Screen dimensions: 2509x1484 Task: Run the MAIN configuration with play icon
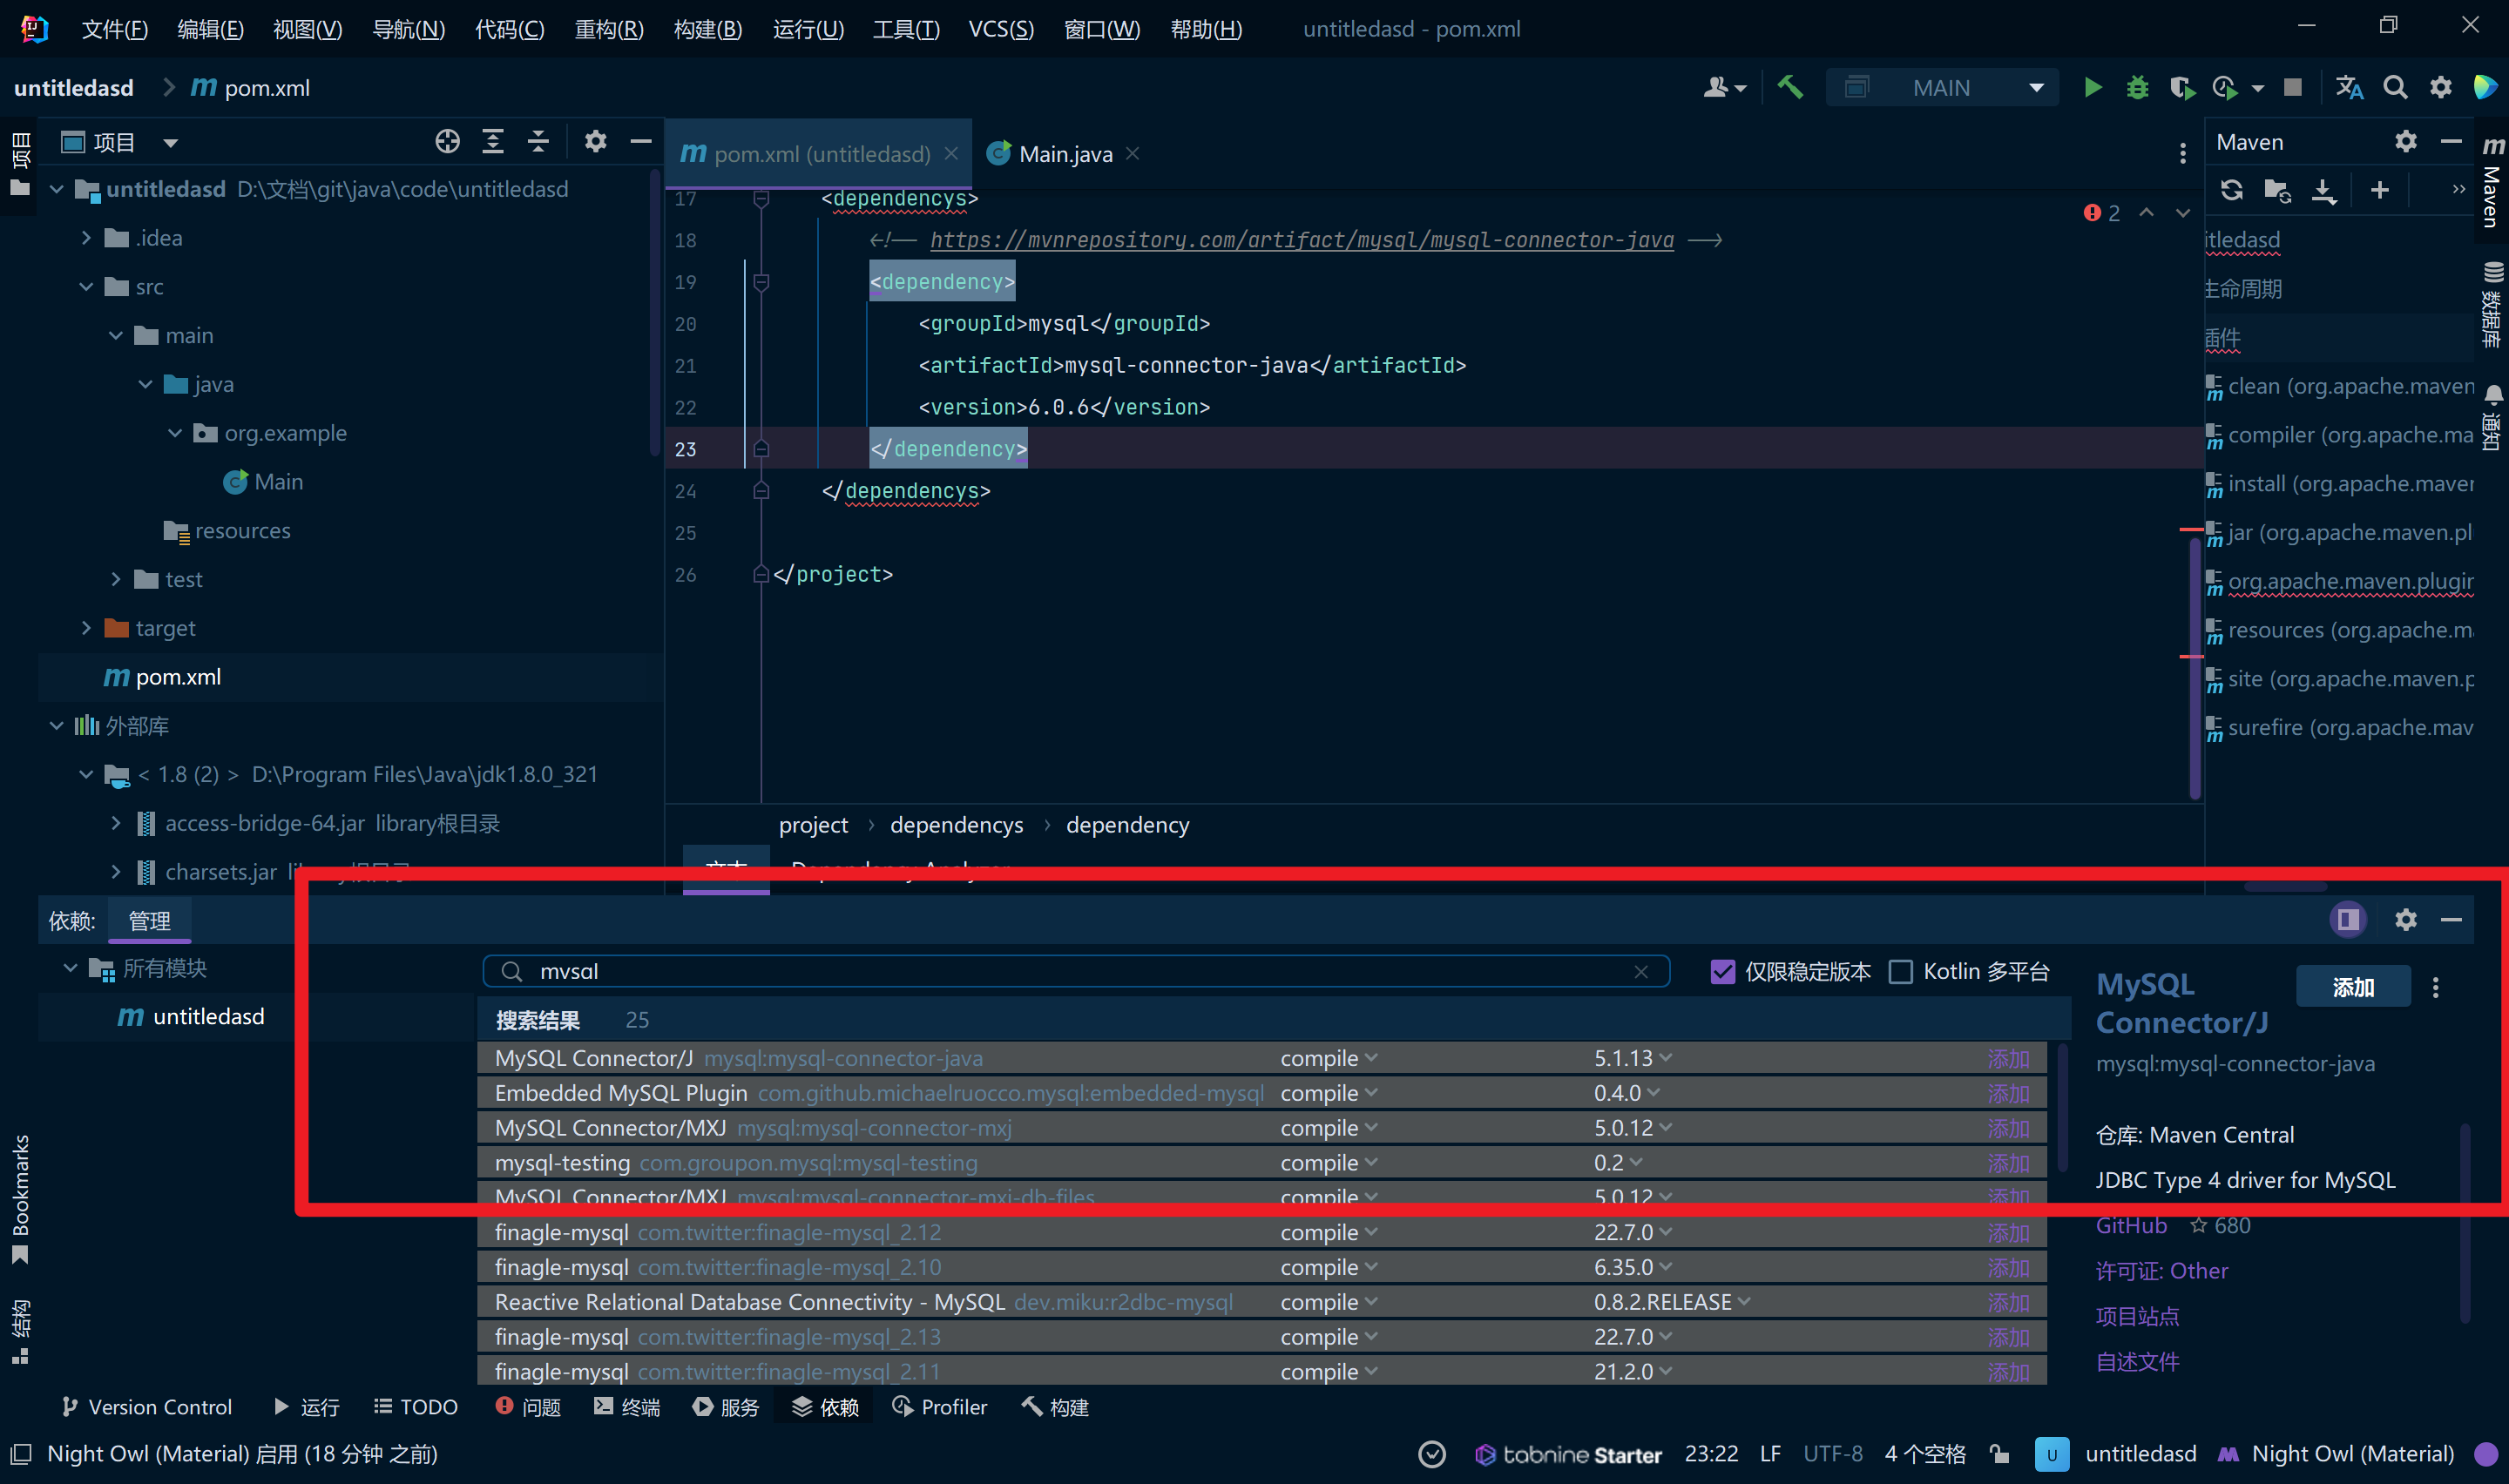[2092, 88]
